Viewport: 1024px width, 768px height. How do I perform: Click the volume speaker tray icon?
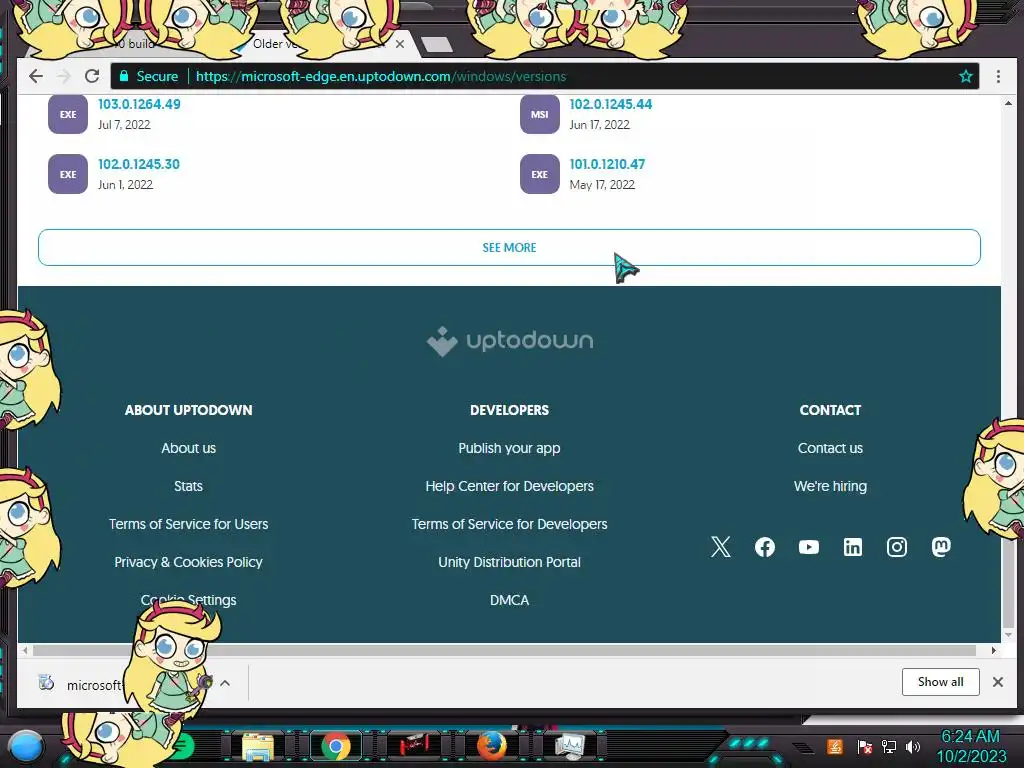(913, 746)
